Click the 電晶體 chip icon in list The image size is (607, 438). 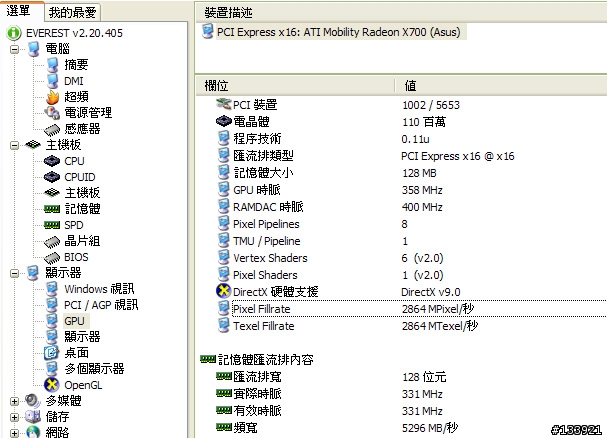[223, 122]
